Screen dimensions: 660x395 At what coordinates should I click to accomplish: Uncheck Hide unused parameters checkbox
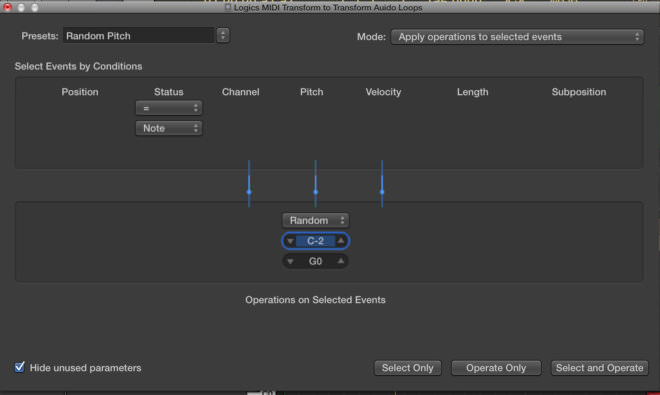point(19,367)
